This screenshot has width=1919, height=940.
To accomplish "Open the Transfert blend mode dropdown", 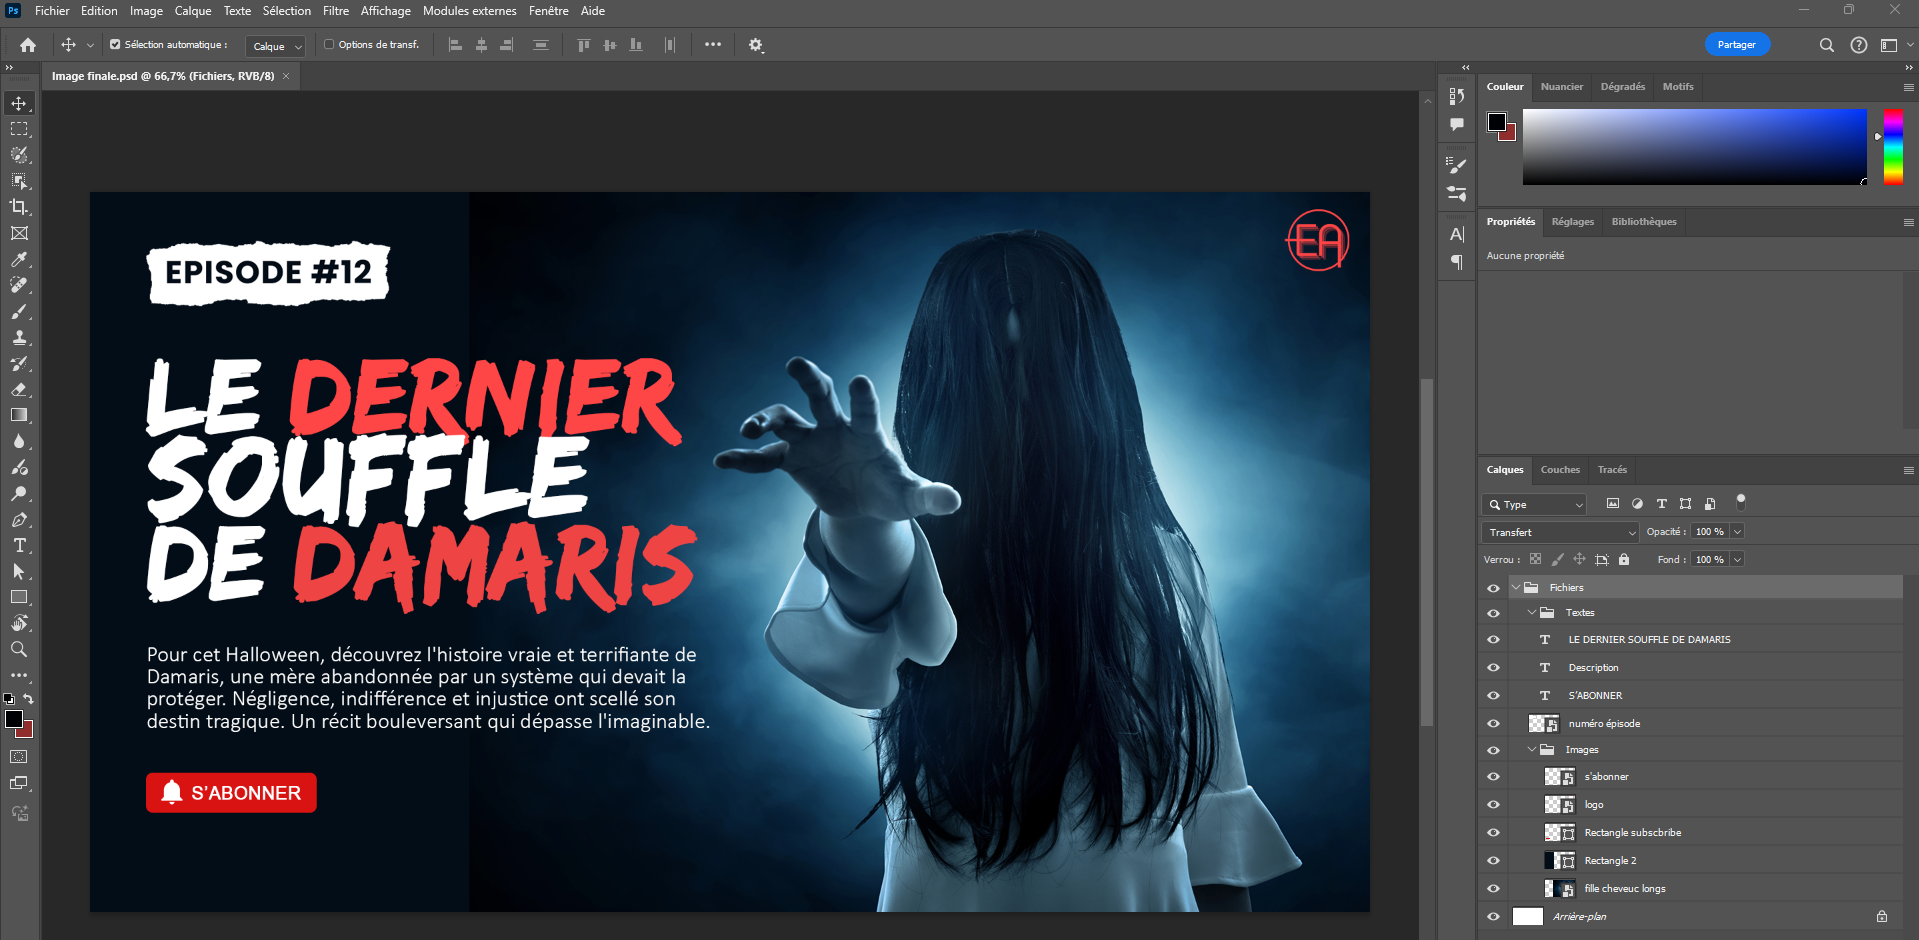I will click(x=1560, y=532).
